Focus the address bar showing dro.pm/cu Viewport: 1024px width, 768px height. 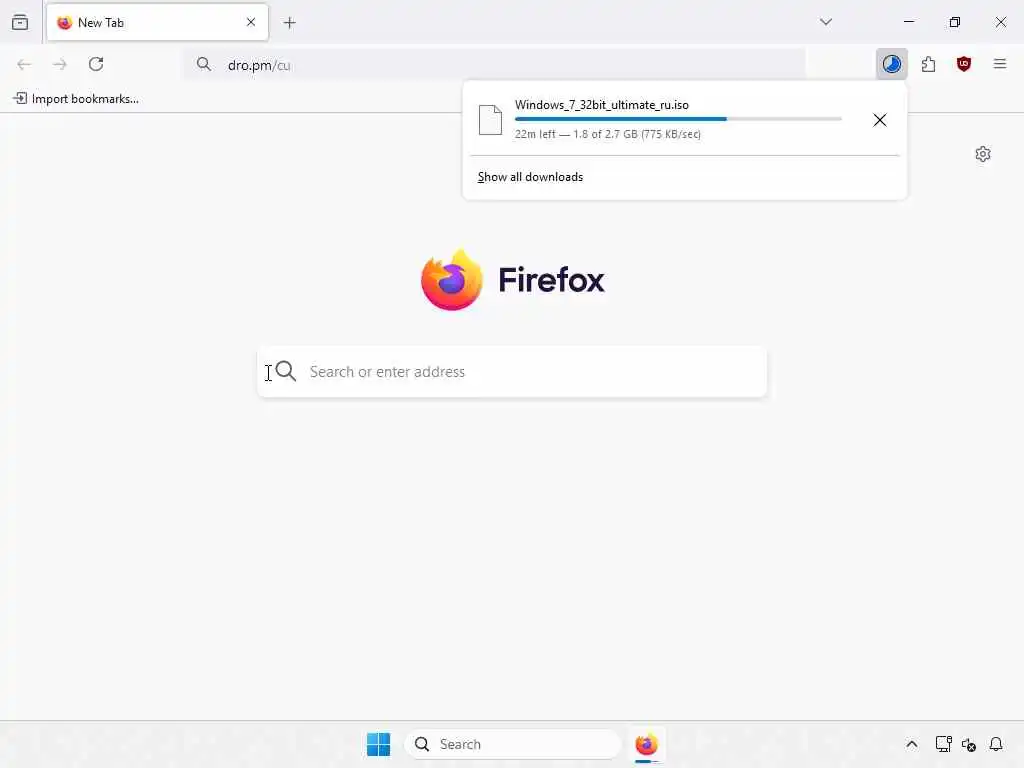(495, 65)
